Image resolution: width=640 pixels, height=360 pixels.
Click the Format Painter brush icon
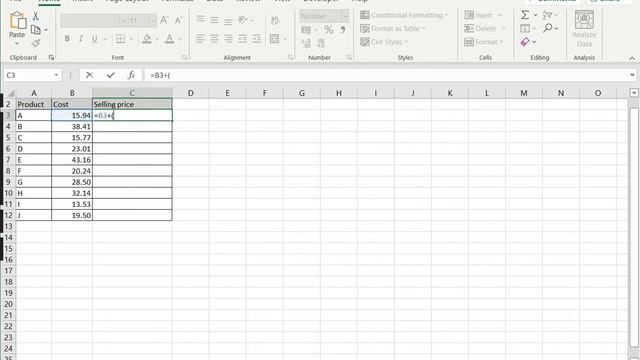pos(36,43)
